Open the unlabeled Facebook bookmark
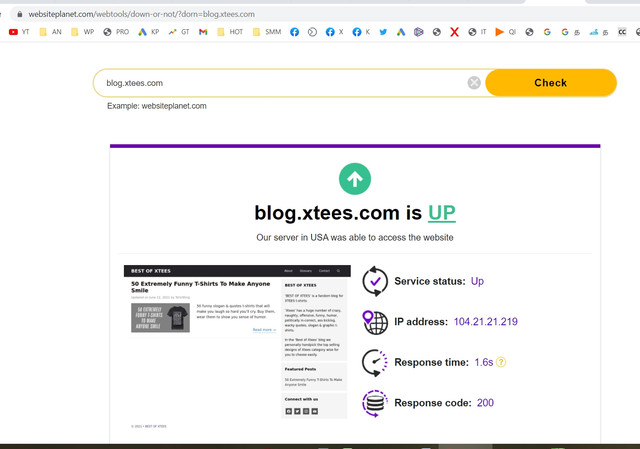The image size is (640, 449). tap(294, 32)
